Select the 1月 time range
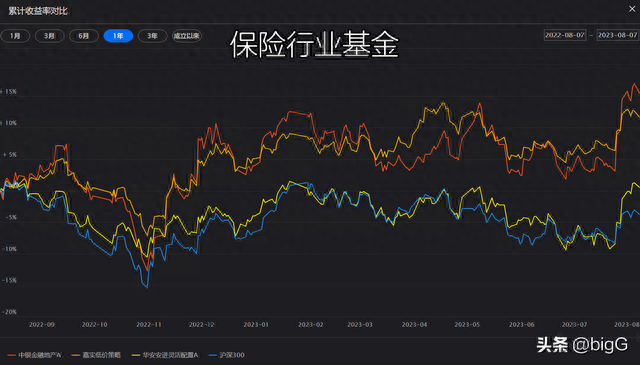This screenshot has height=365, width=640. pyautogui.click(x=15, y=36)
